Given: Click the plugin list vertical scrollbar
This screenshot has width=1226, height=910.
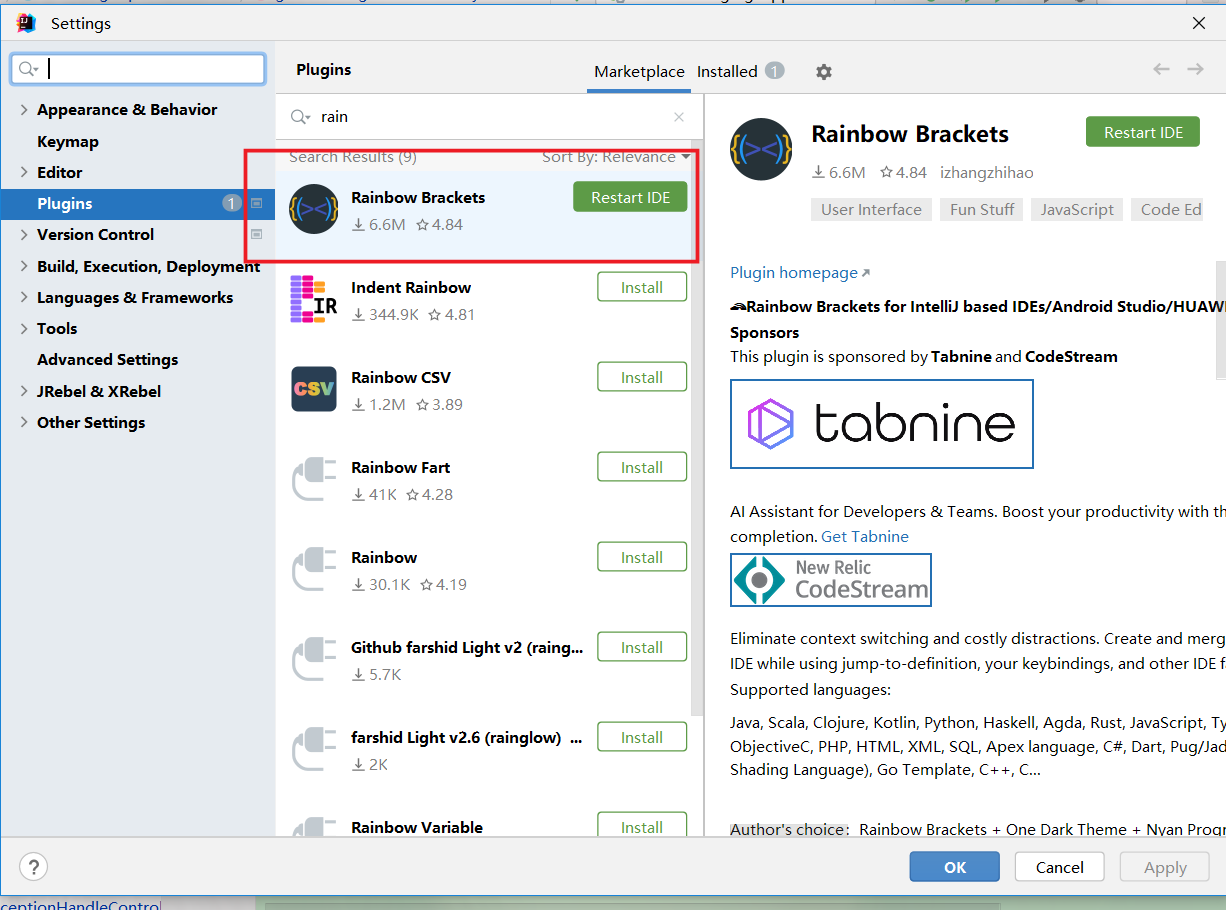Looking at the screenshot, I should click(697, 430).
